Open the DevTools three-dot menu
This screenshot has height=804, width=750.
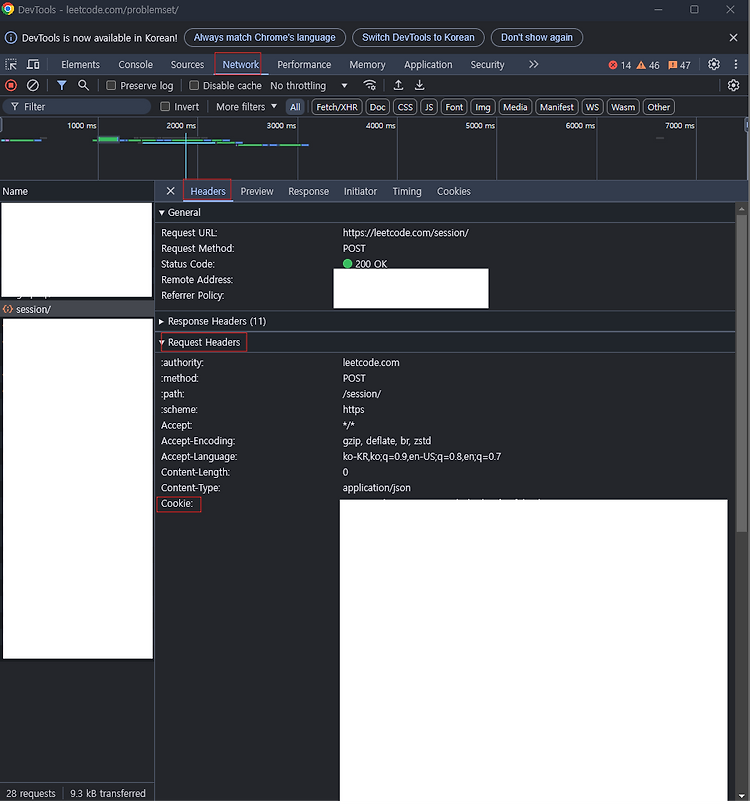click(x=736, y=64)
